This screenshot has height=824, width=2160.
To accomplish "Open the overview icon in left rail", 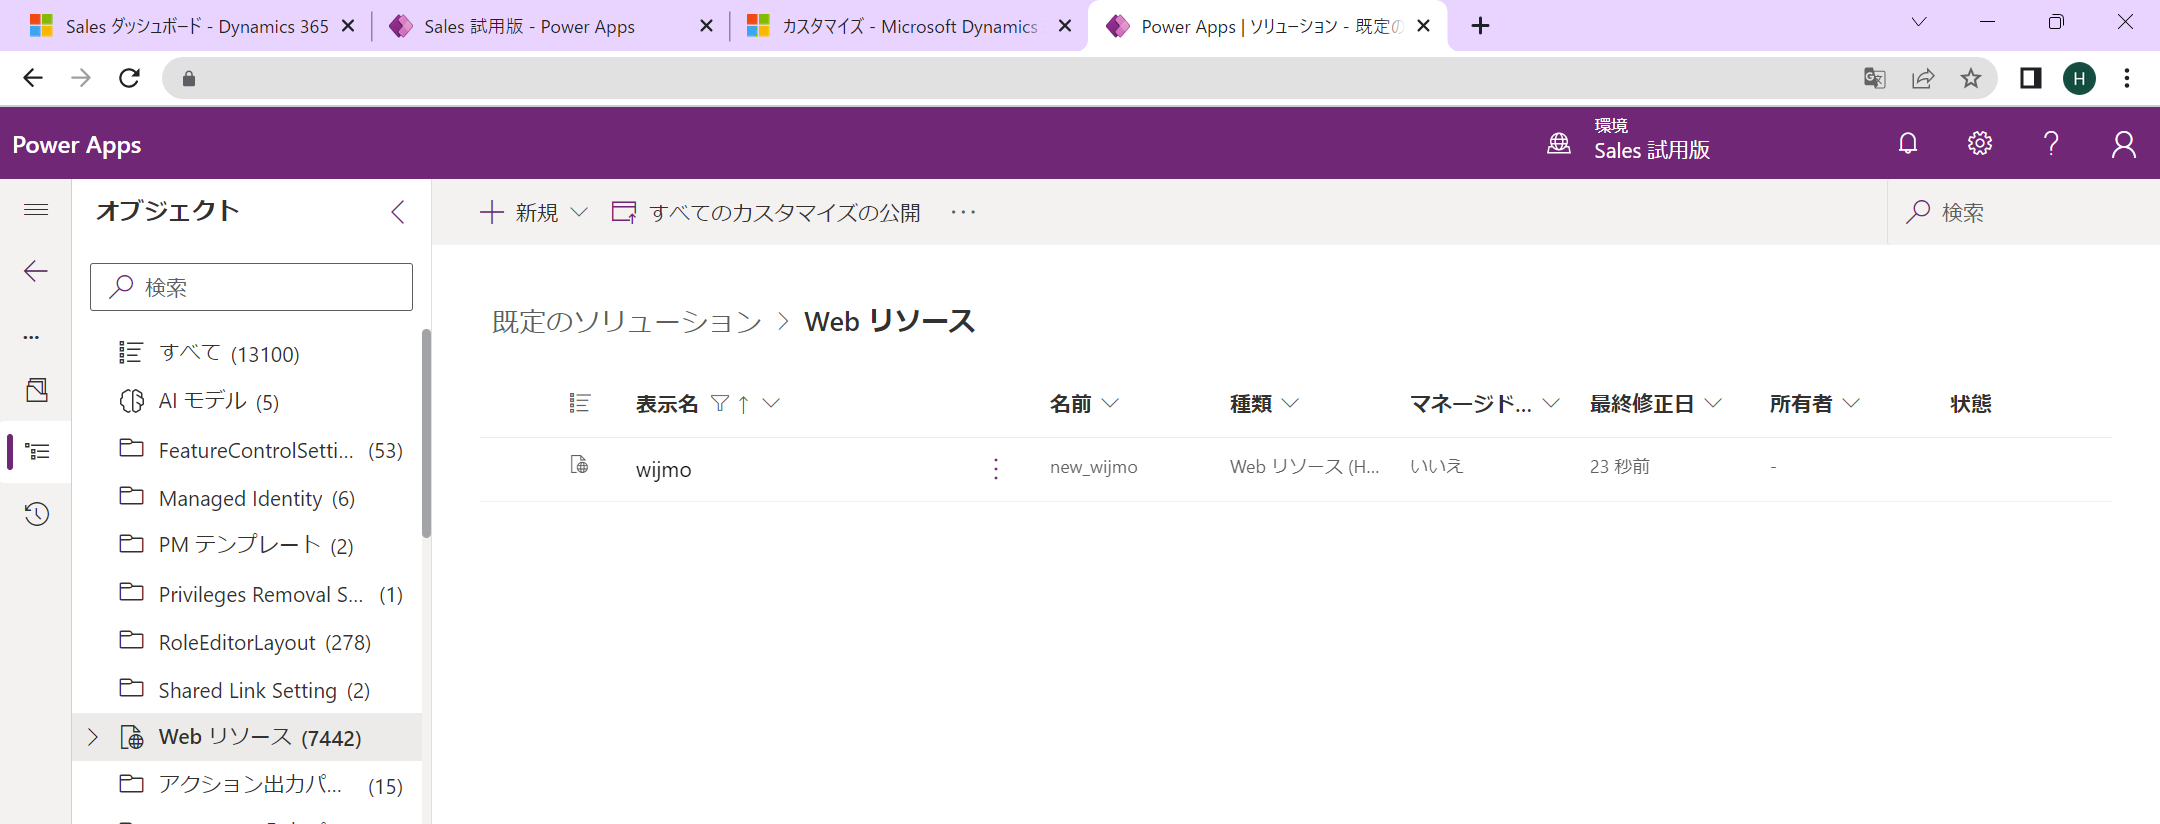I will point(37,390).
